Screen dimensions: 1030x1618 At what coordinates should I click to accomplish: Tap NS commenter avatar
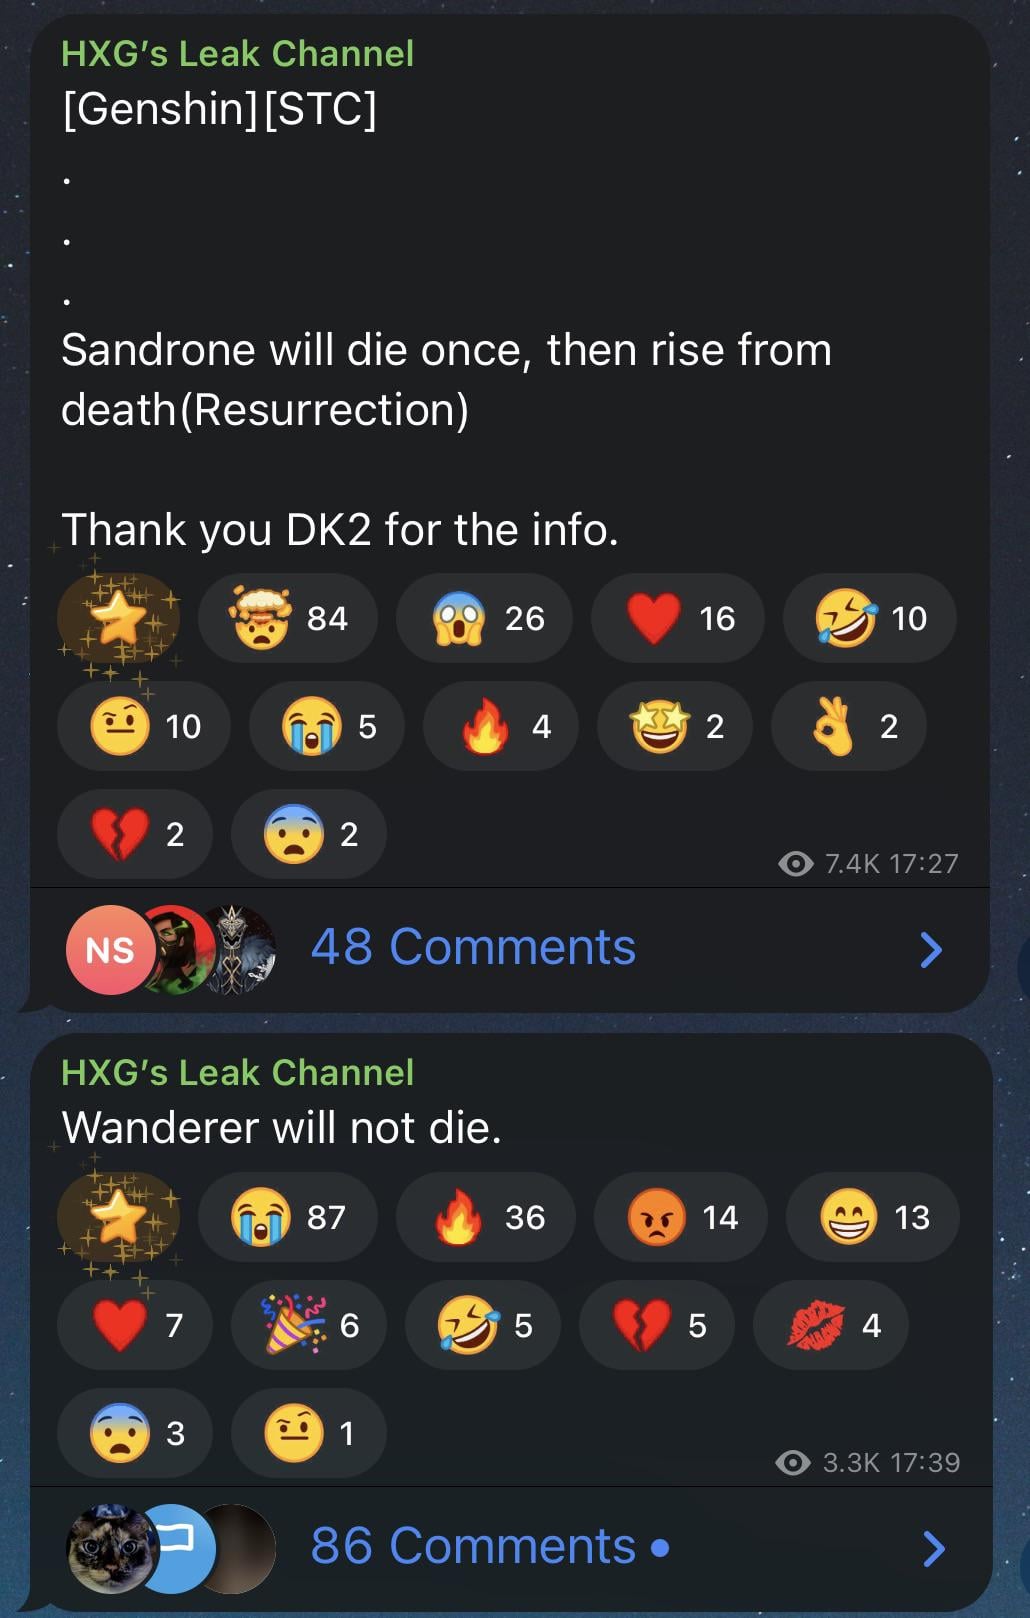tap(109, 950)
